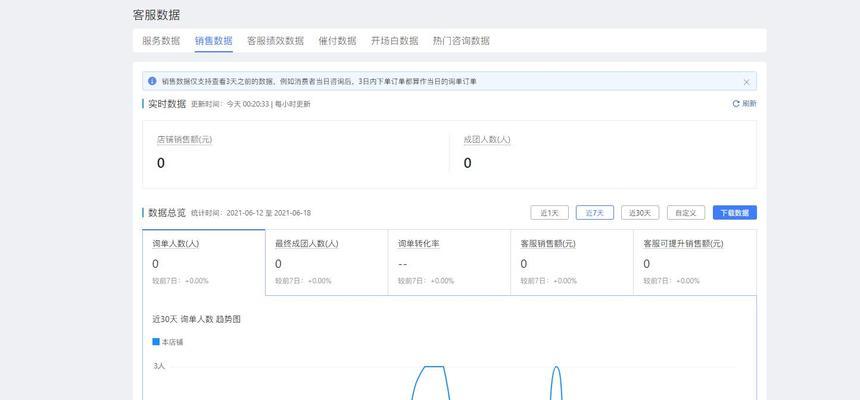The width and height of the screenshot is (860, 400).
Task: Click the 统计时间 2021-06-12 至 2021-06-18 text
Action: tap(251, 213)
